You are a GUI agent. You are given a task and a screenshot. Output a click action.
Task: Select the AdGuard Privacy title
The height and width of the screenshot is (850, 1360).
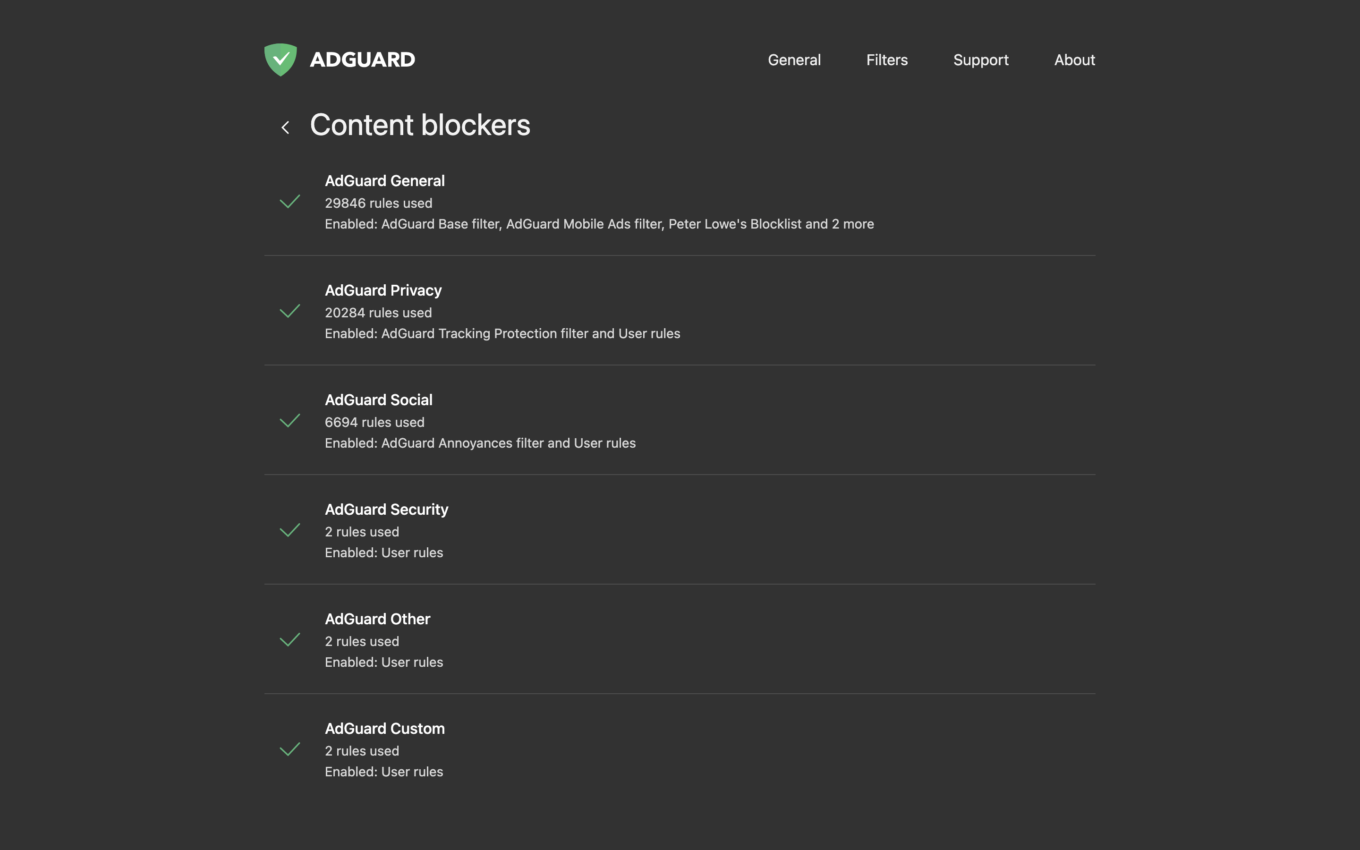[x=383, y=290]
